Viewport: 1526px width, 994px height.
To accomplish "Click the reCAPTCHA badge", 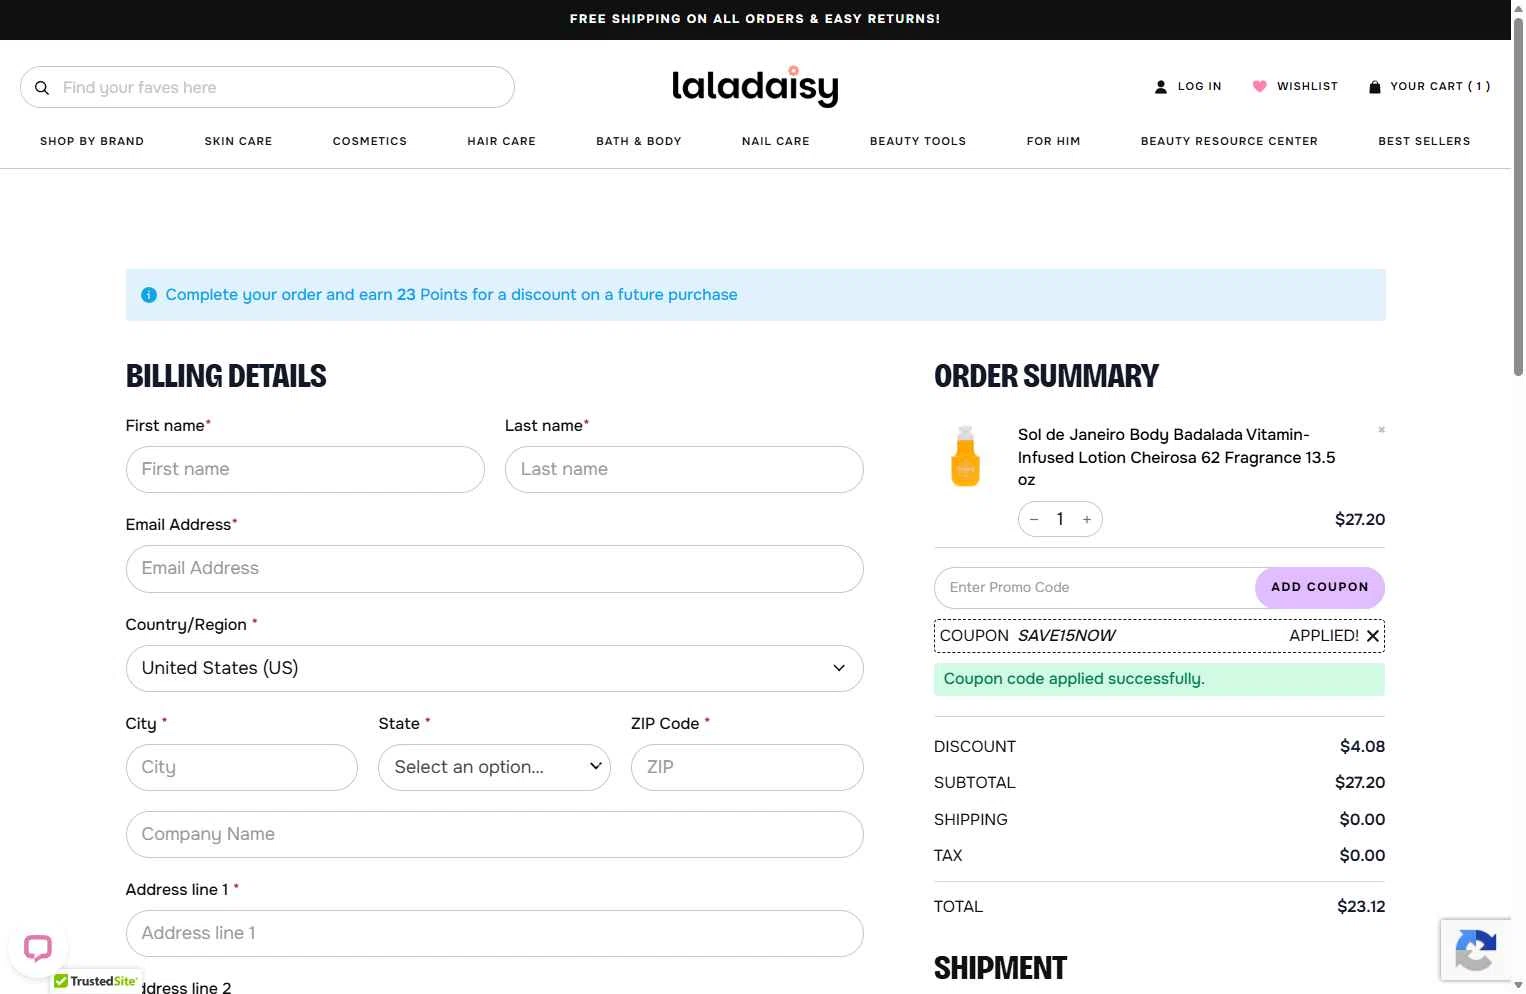I will coord(1476,950).
